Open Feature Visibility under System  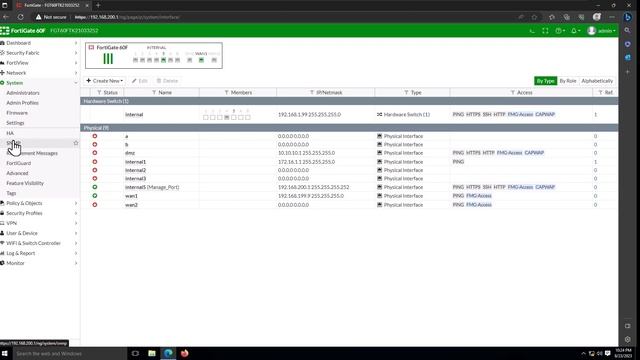pyautogui.click(x=25, y=183)
